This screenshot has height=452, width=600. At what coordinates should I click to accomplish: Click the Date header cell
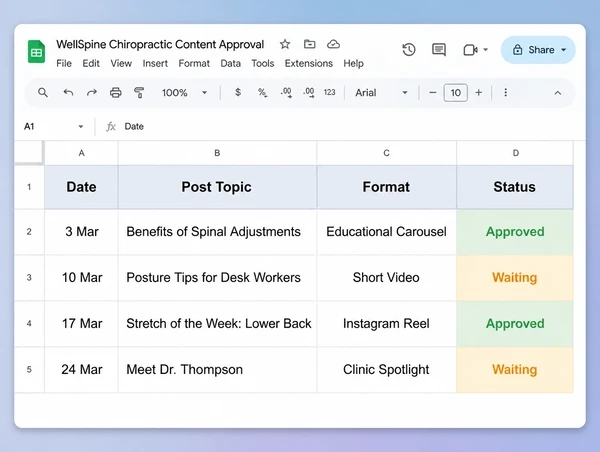[x=82, y=187]
